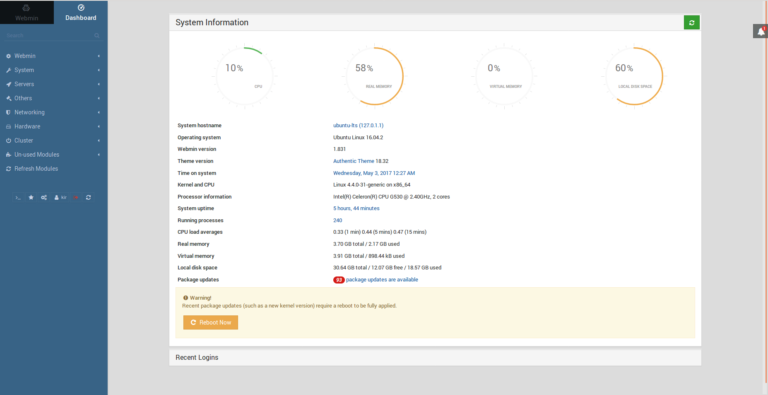Click the Local Disk Space gauge
Viewport: 768px width, 395px height.
[634, 76]
